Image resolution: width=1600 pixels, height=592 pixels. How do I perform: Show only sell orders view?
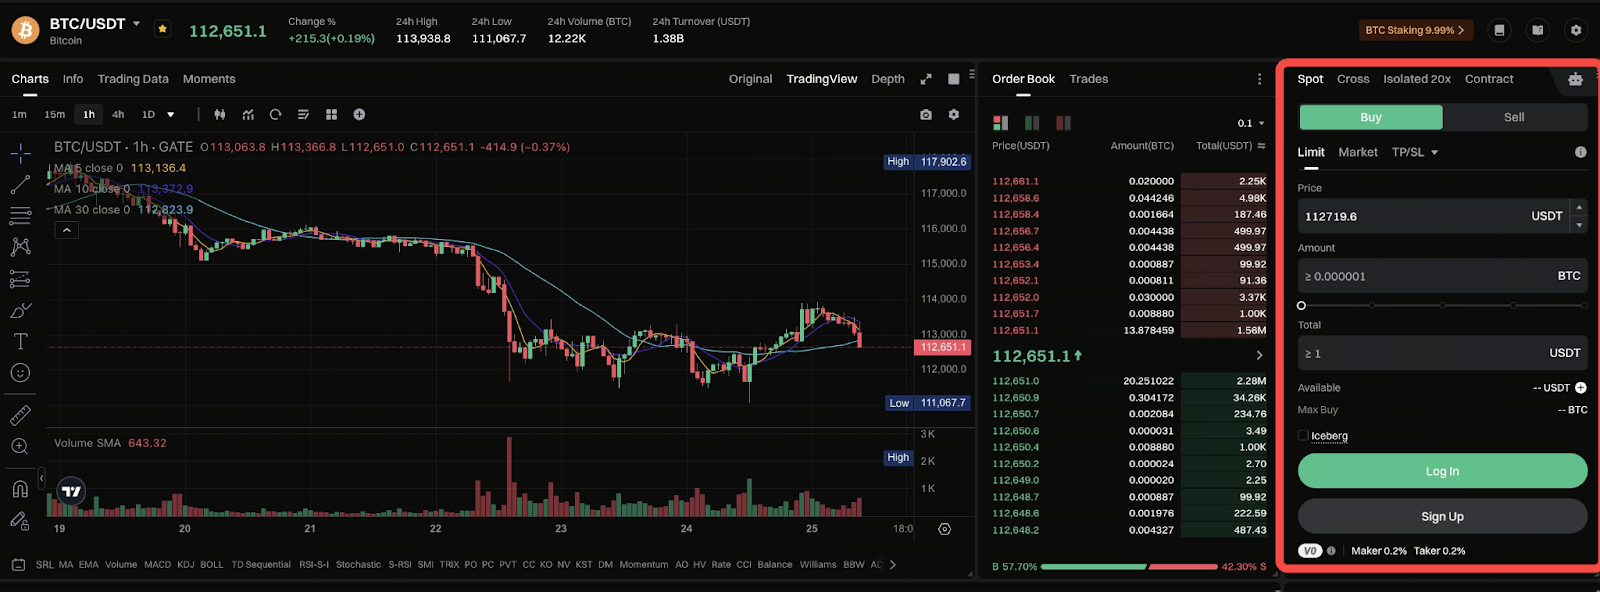(1063, 123)
